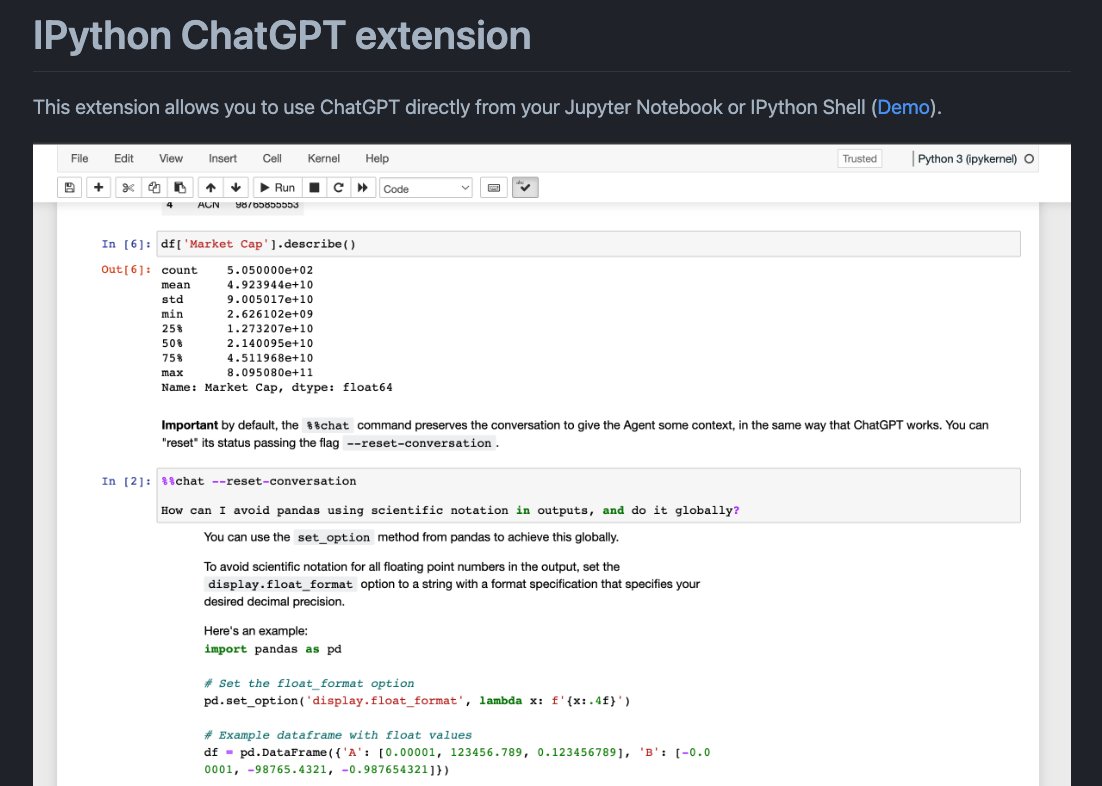Click the --reset-conversation inline code in markdown
The height and width of the screenshot is (786, 1102).
point(419,443)
